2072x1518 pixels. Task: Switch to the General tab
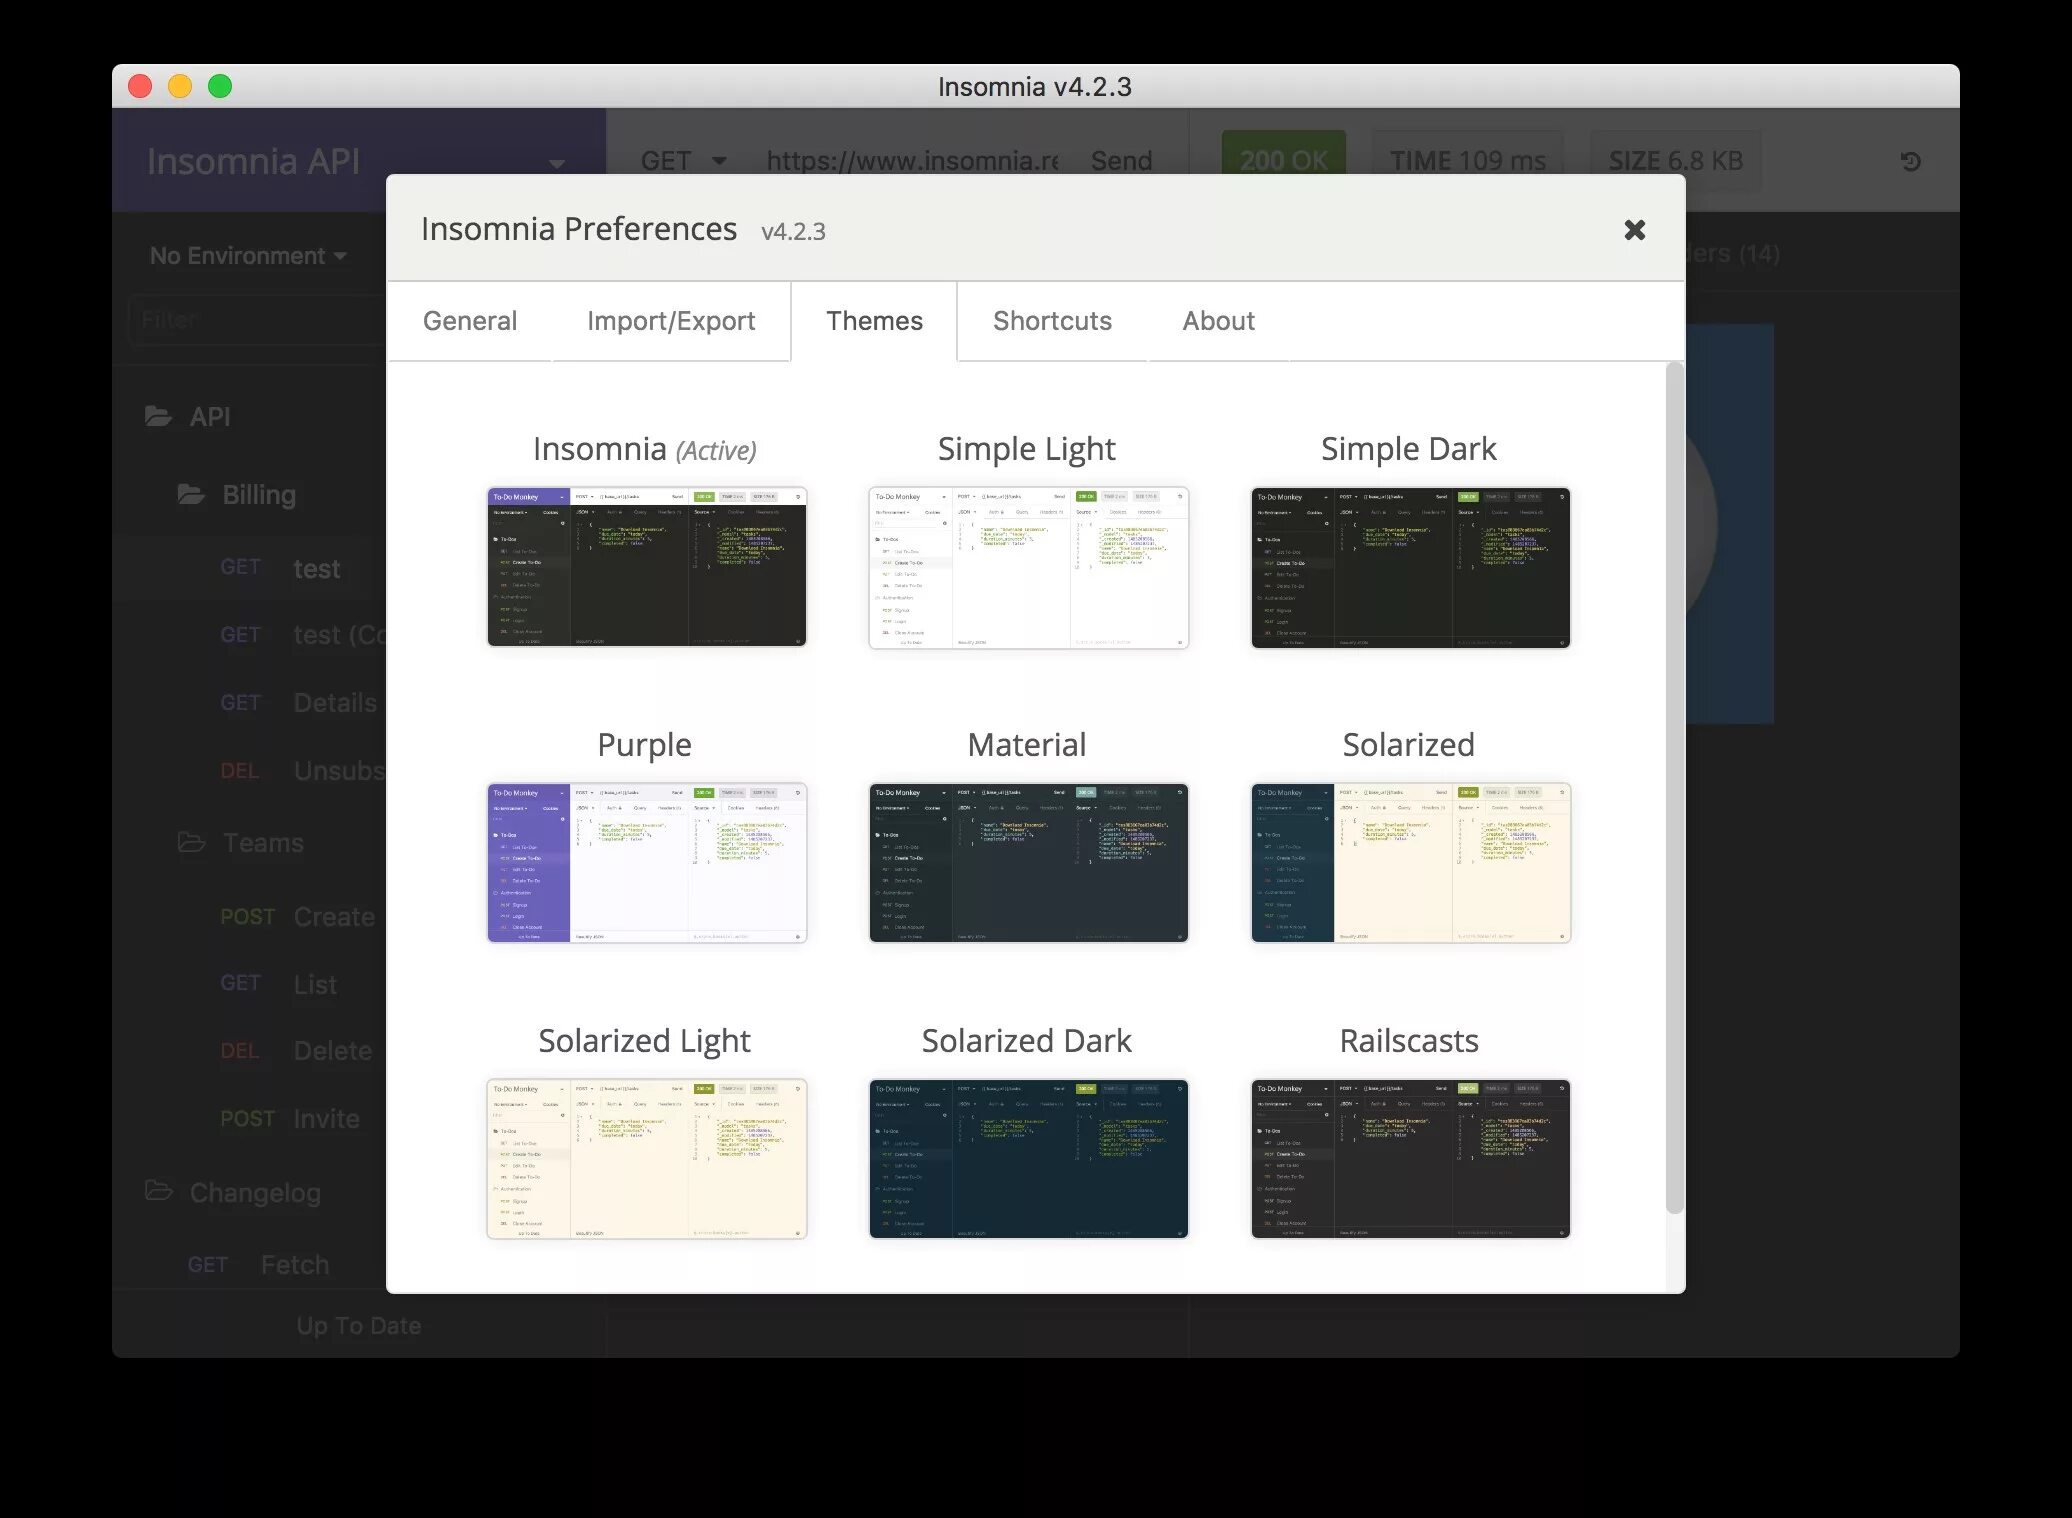[x=469, y=321]
